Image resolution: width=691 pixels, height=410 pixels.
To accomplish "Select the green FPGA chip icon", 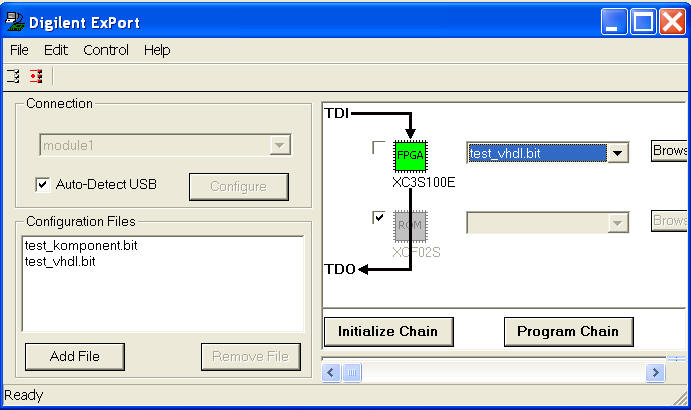I will pyautogui.click(x=410, y=156).
